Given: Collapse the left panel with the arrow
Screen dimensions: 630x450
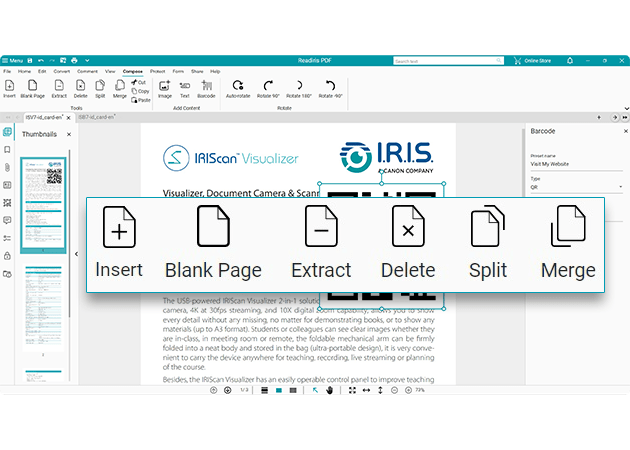Looking at the screenshot, I should point(76,254).
